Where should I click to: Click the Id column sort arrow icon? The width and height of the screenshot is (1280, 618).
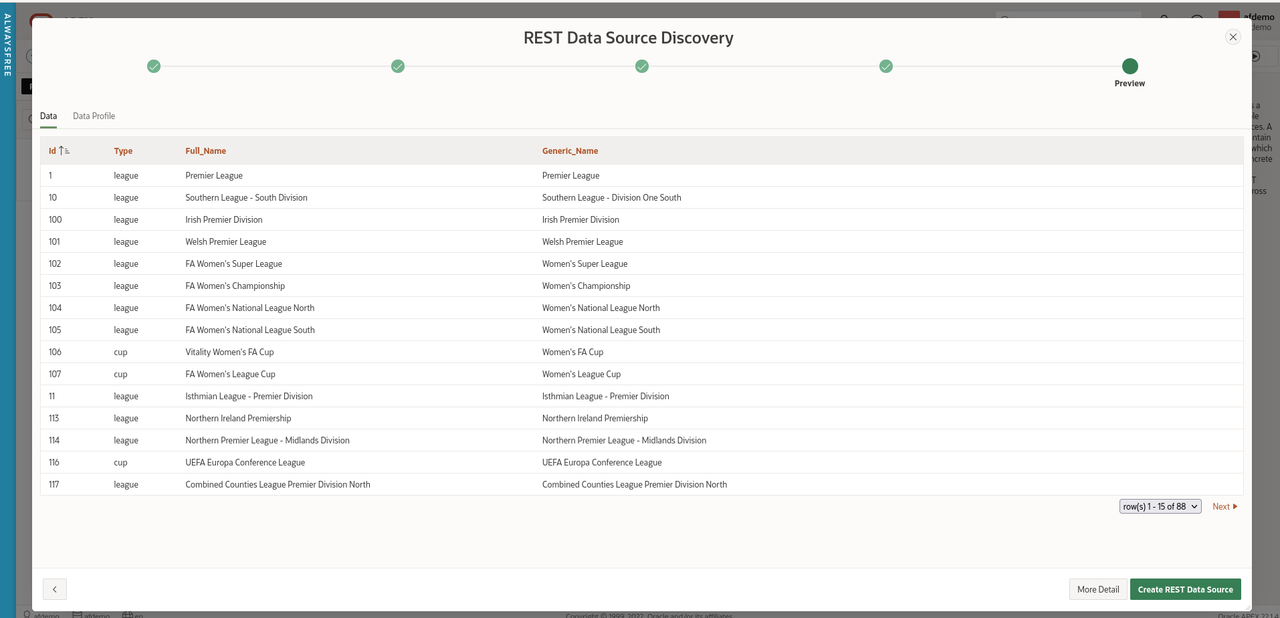(60, 150)
